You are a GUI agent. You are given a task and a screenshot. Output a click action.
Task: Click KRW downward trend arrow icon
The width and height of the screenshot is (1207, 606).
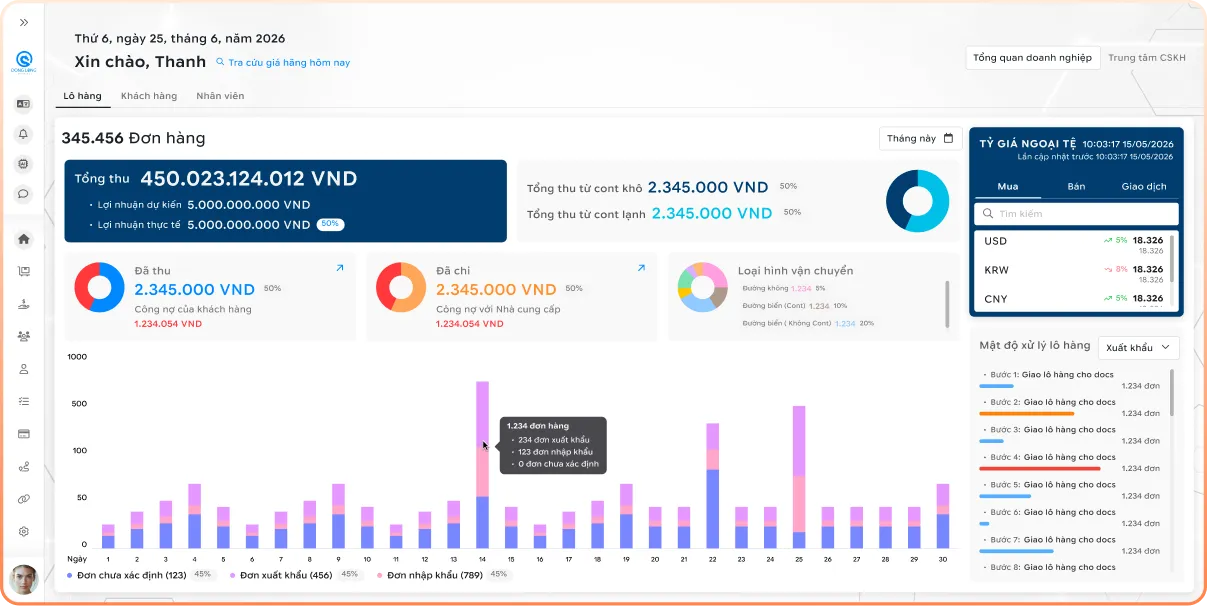click(1108, 269)
